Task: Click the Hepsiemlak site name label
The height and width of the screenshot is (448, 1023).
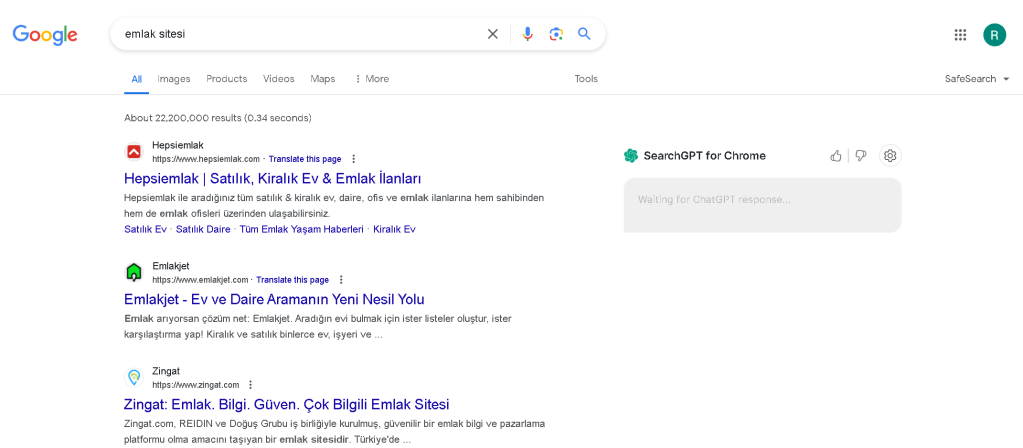Action: (178, 145)
